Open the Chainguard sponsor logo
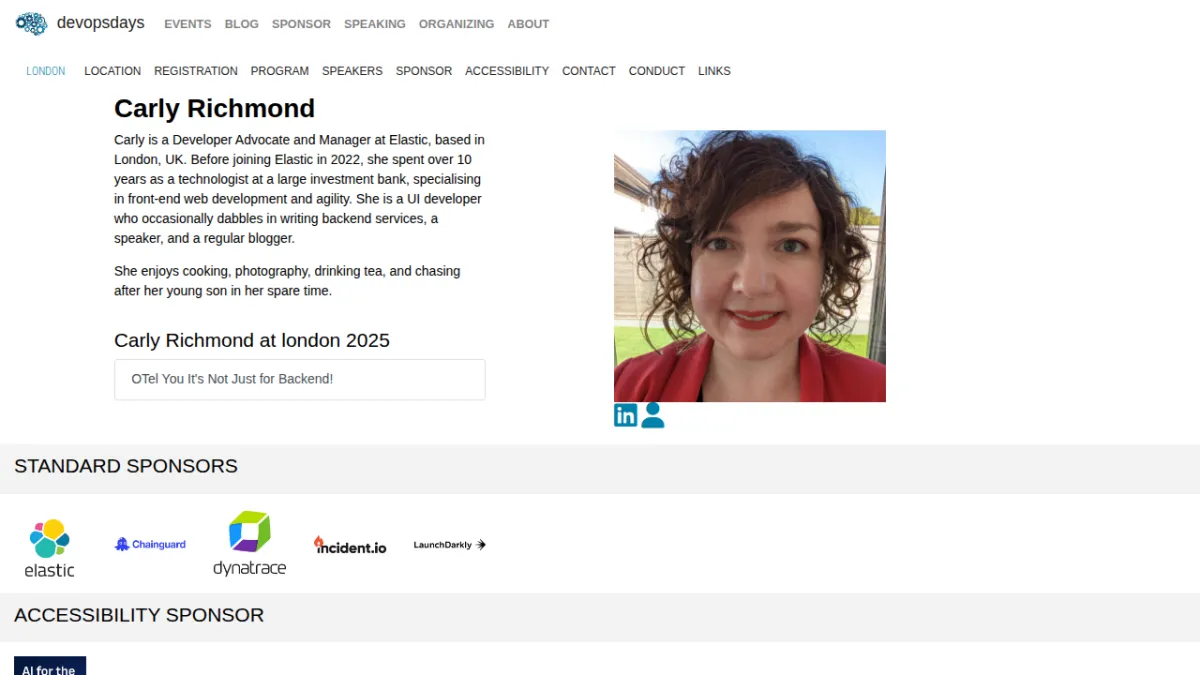The height and width of the screenshot is (675, 1200). pyautogui.click(x=150, y=545)
